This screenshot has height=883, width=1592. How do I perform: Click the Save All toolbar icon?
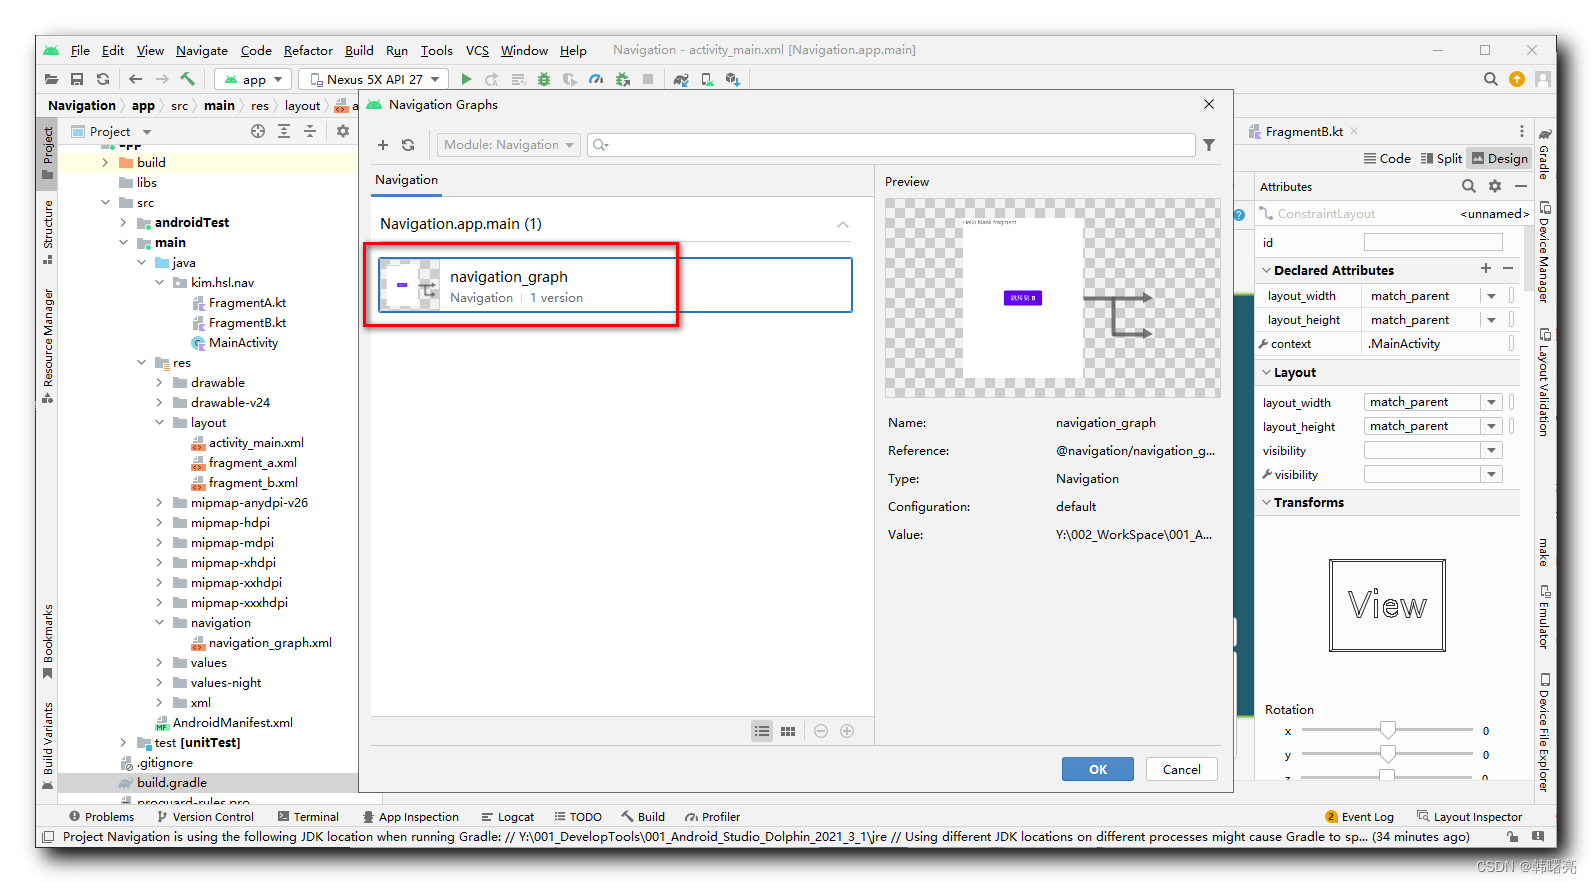click(x=77, y=79)
